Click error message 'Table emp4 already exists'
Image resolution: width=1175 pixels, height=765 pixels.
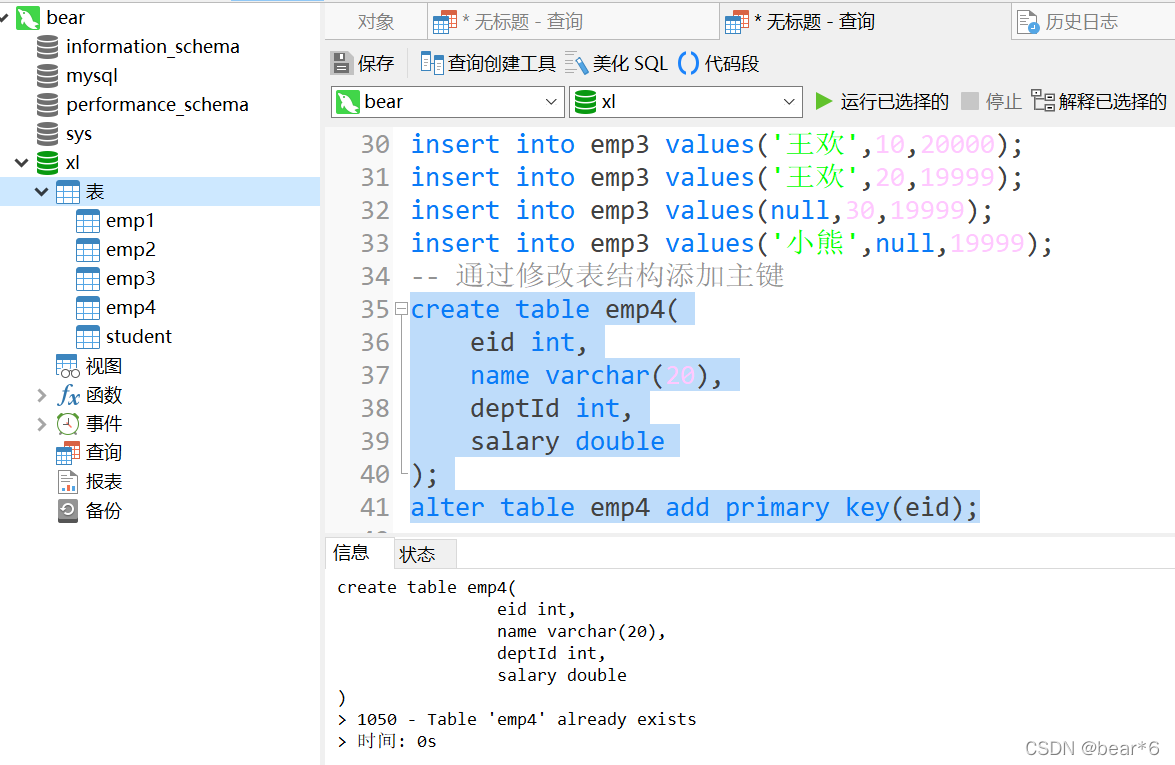click(x=562, y=719)
